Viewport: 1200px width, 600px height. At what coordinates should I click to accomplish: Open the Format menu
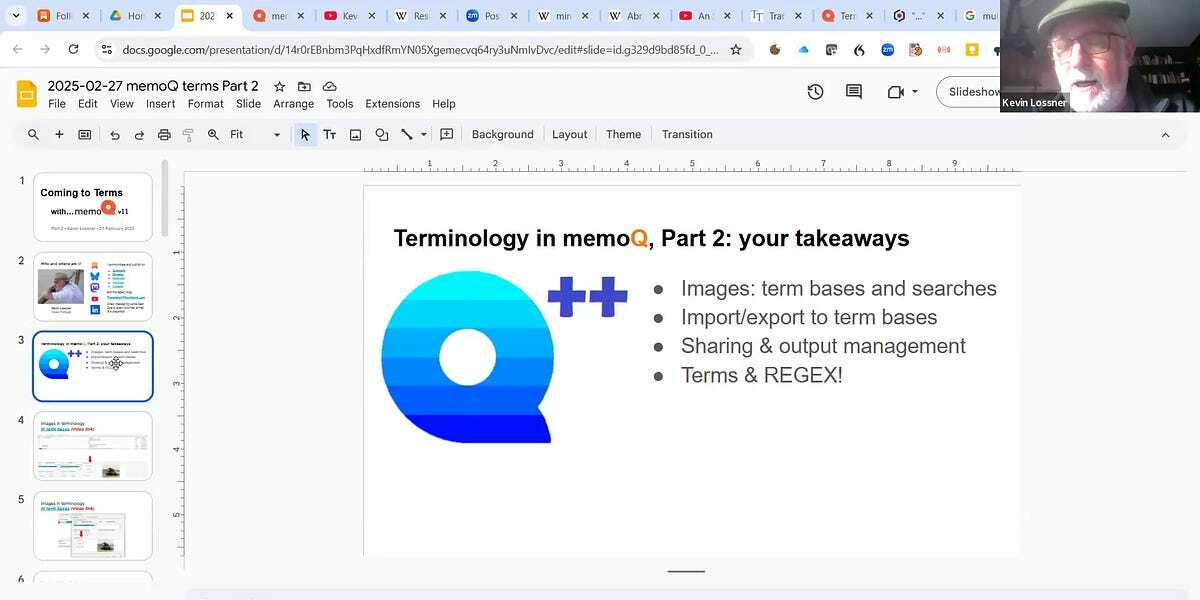(206, 104)
